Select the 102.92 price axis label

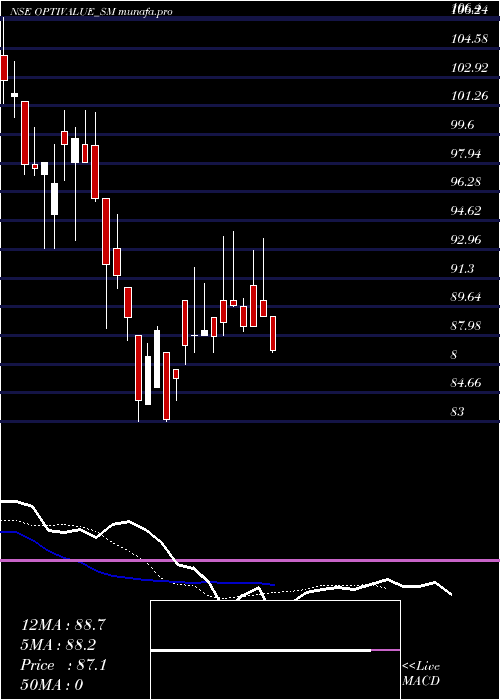[x=469, y=68]
